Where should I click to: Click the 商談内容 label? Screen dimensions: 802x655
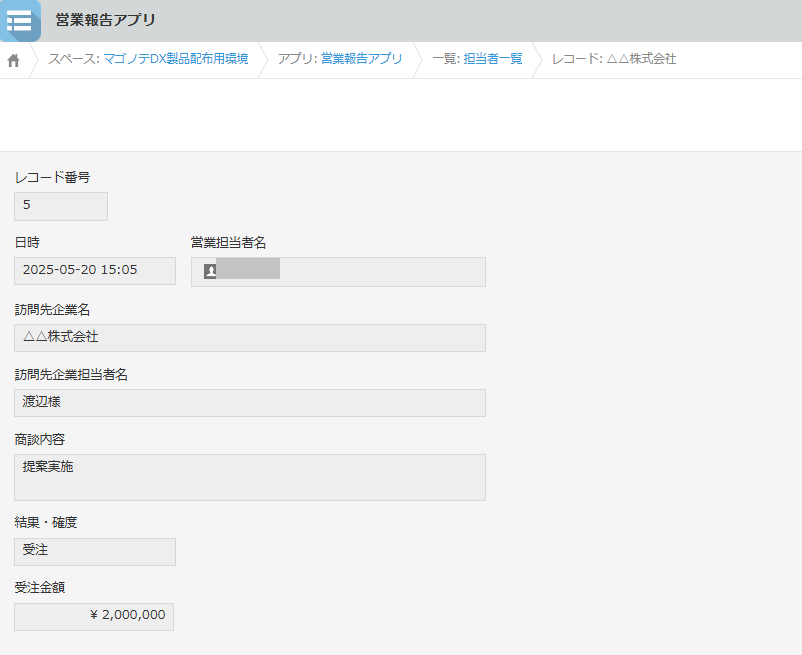click(x=40, y=439)
